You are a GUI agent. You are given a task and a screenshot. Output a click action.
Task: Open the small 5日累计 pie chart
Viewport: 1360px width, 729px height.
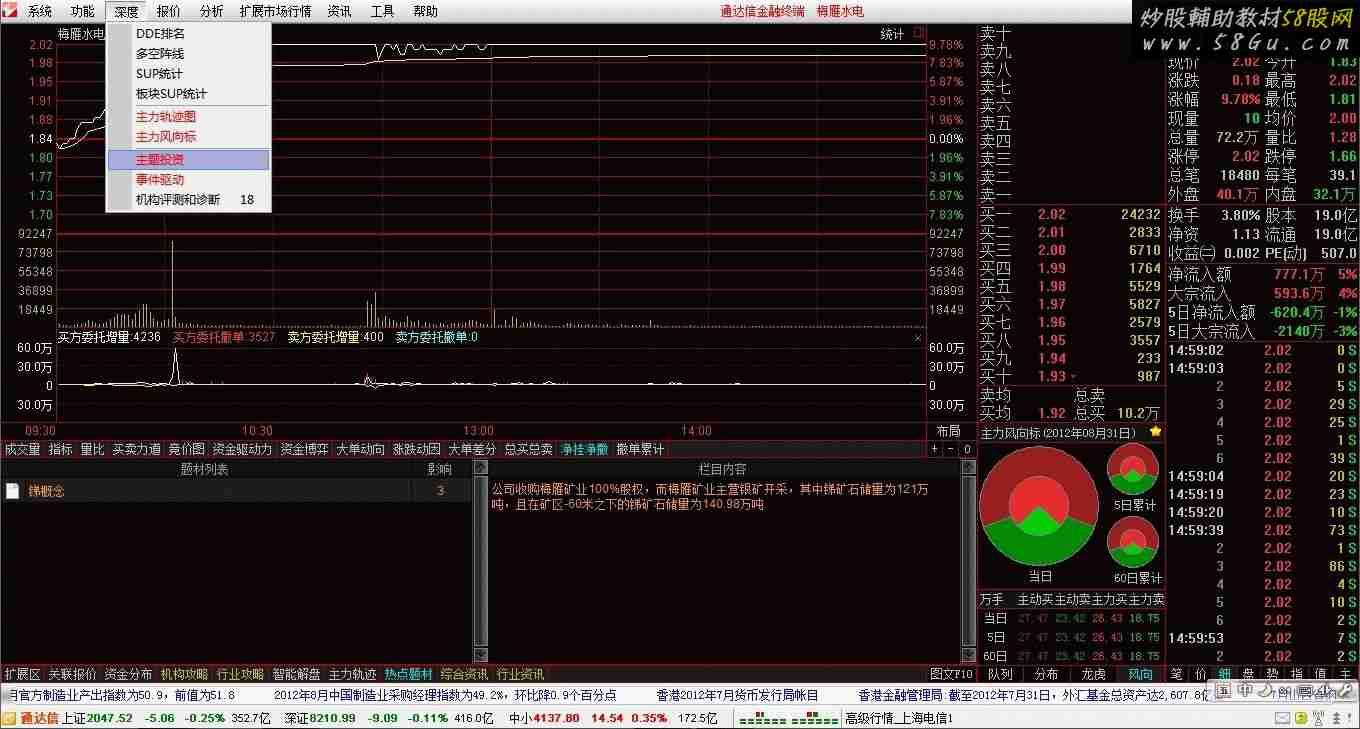(x=1133, y=470)
